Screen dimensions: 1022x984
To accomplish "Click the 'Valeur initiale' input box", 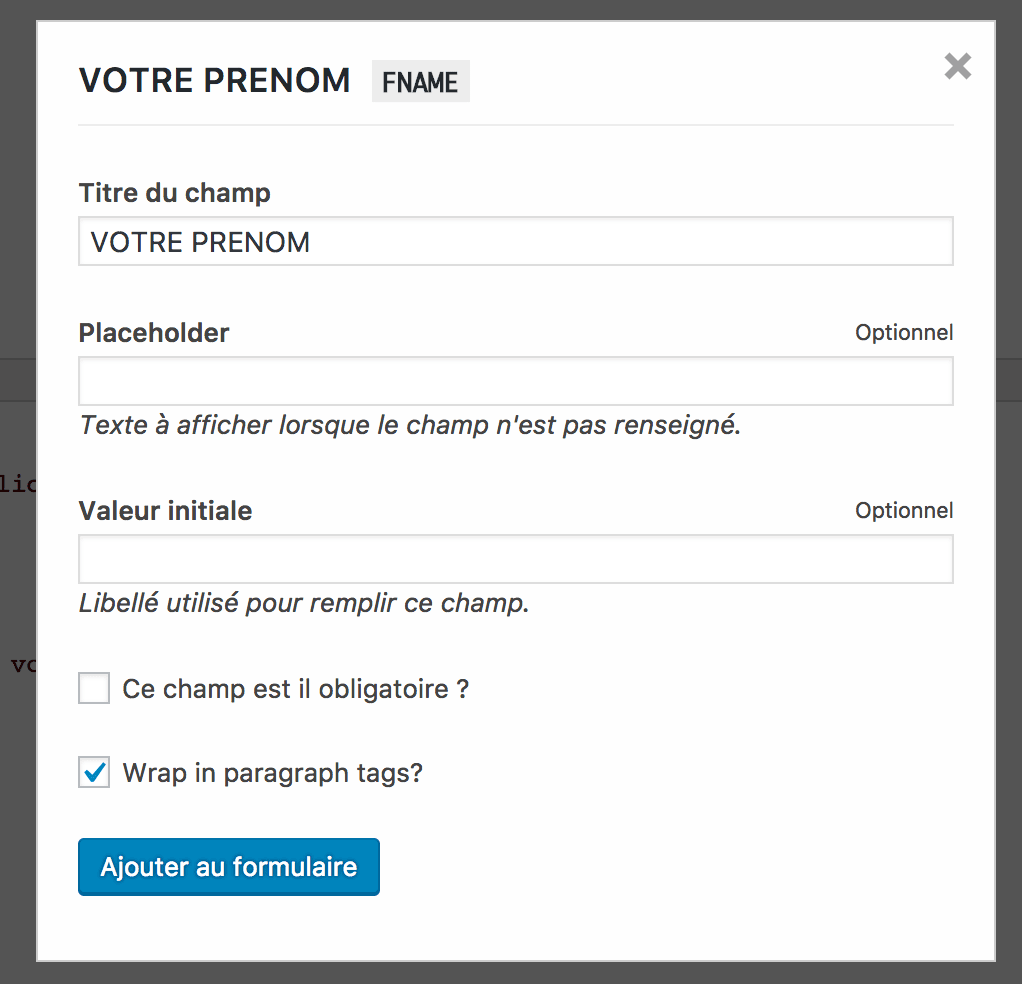I will (515, 559).
